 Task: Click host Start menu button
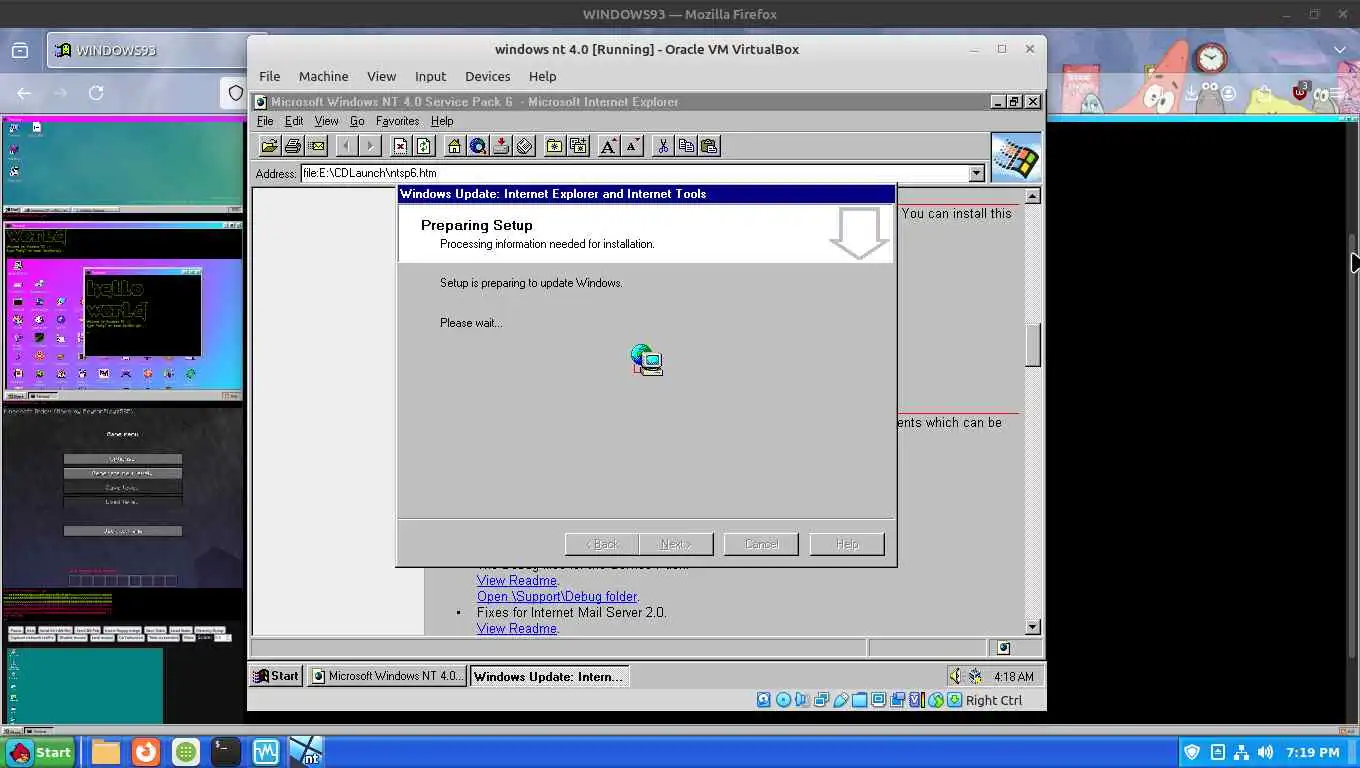click(x=41, y=752)
